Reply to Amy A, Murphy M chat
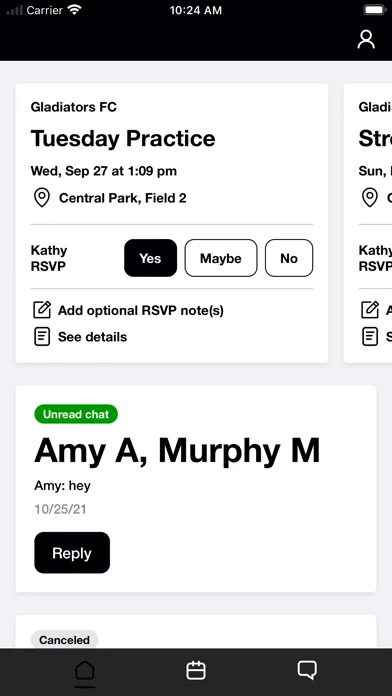Viewport: 392px width, 696px height. pyautogui.click(x=72, y=553)
